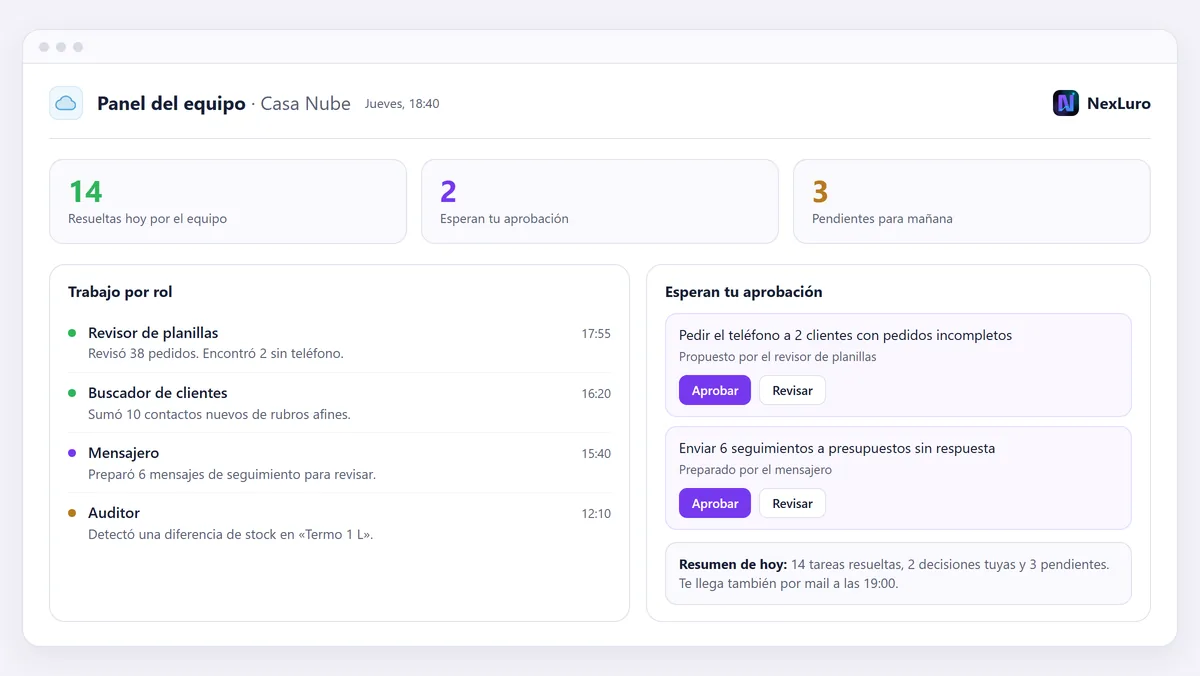1200x676 pixels.
Task: Review the follow-ups prepared by the mensajero
Action: coord(792,503)
